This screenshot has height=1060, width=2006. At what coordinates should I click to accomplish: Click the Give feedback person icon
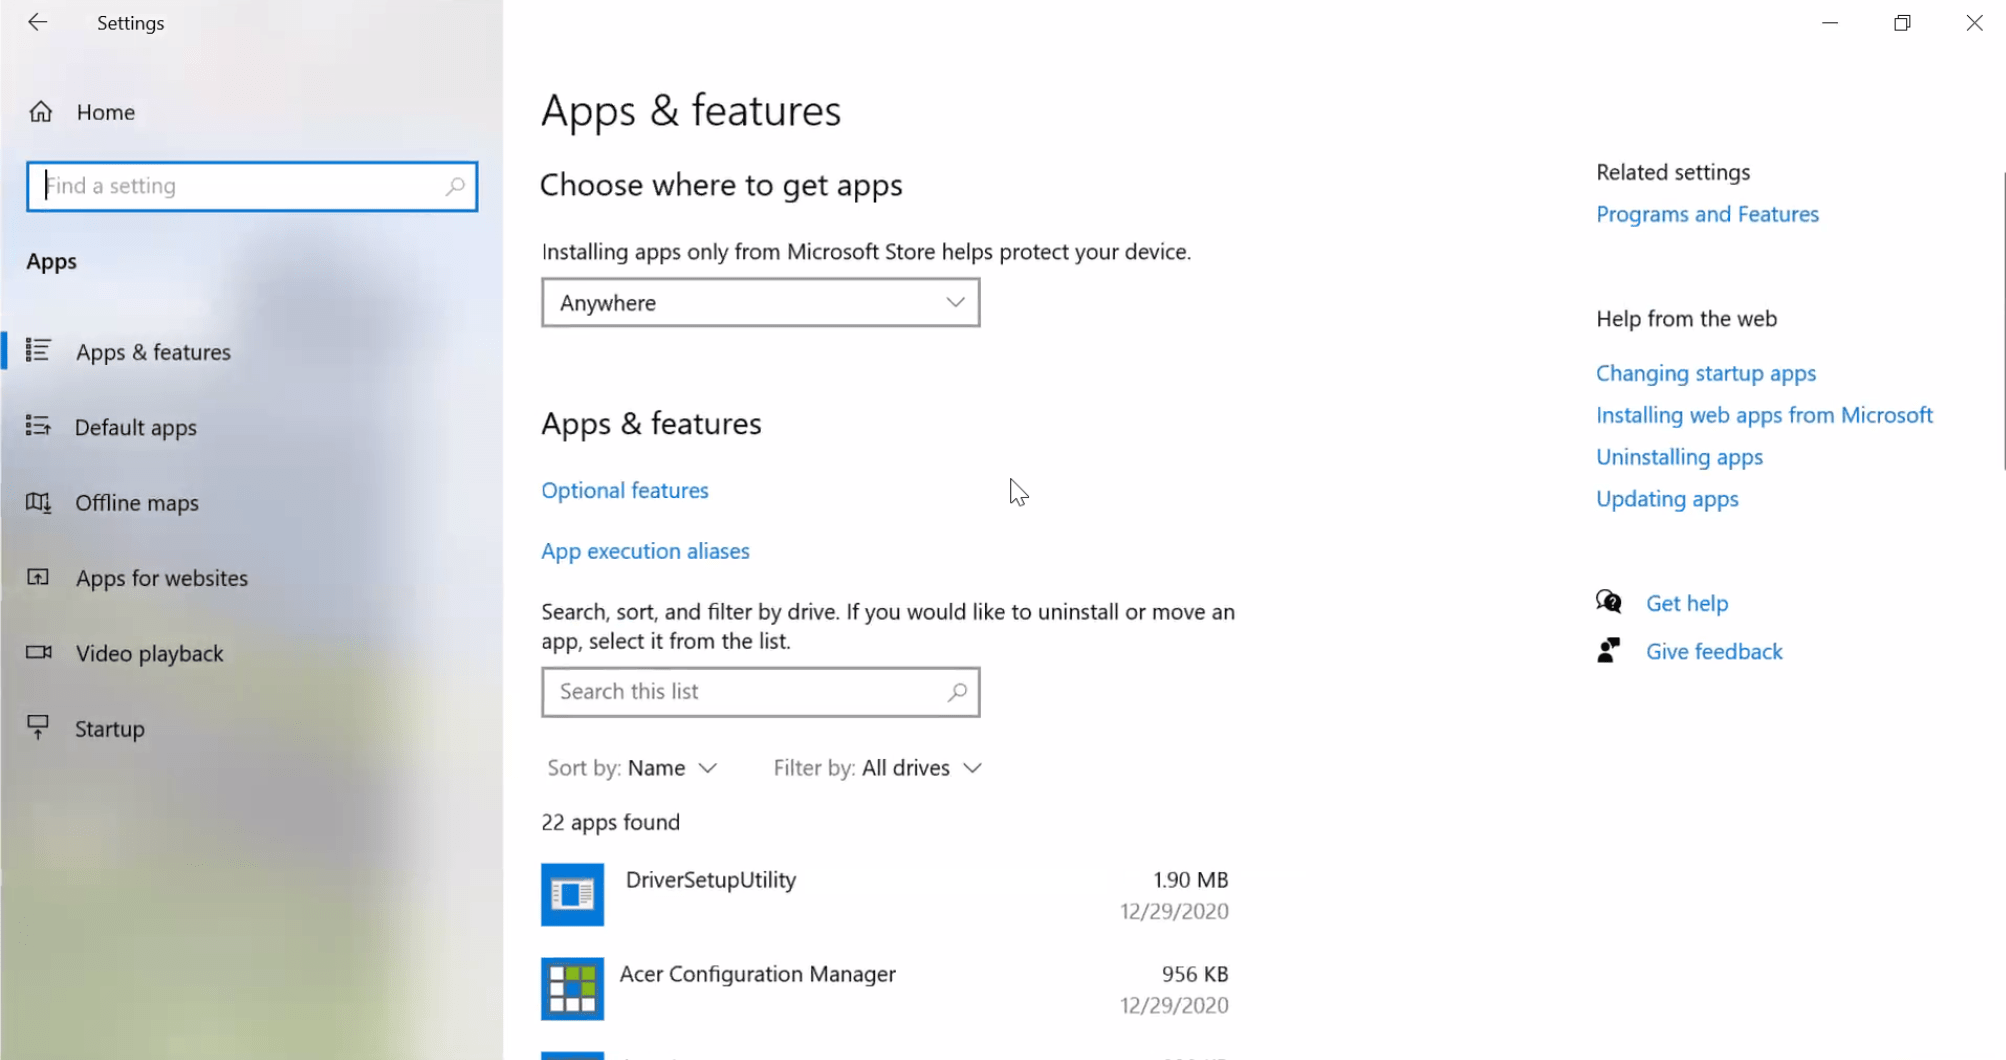1608,650
